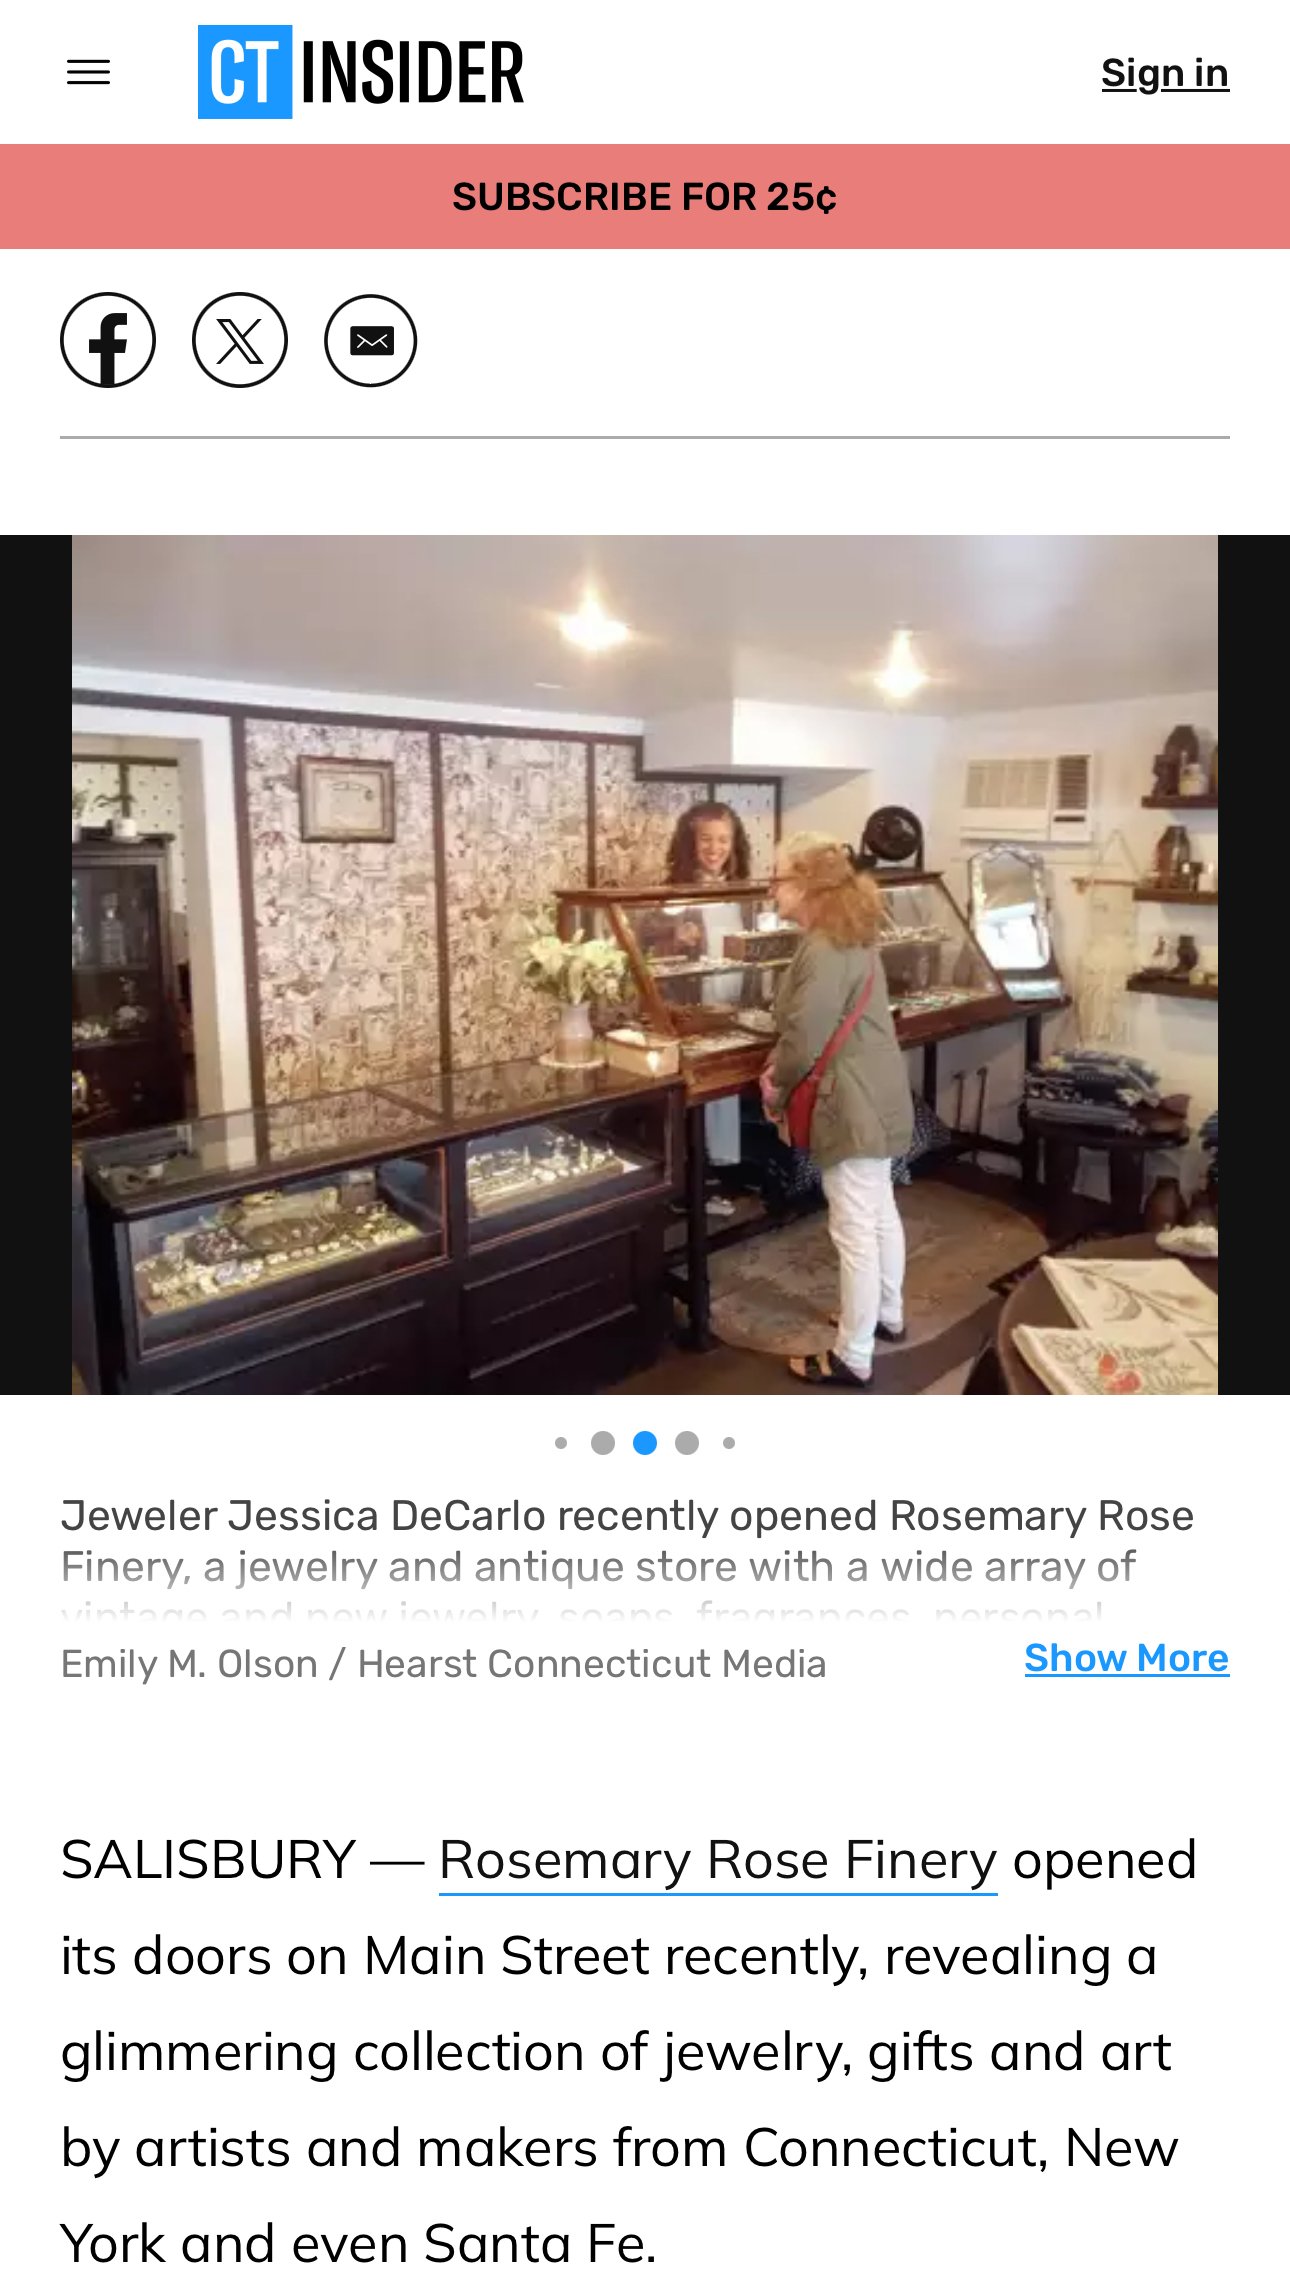Select the small rightmost carousel dot
Image resolution: width=1290 pixels, height=2288 pixels.
pyautogui.click(x=729, y=1443)
